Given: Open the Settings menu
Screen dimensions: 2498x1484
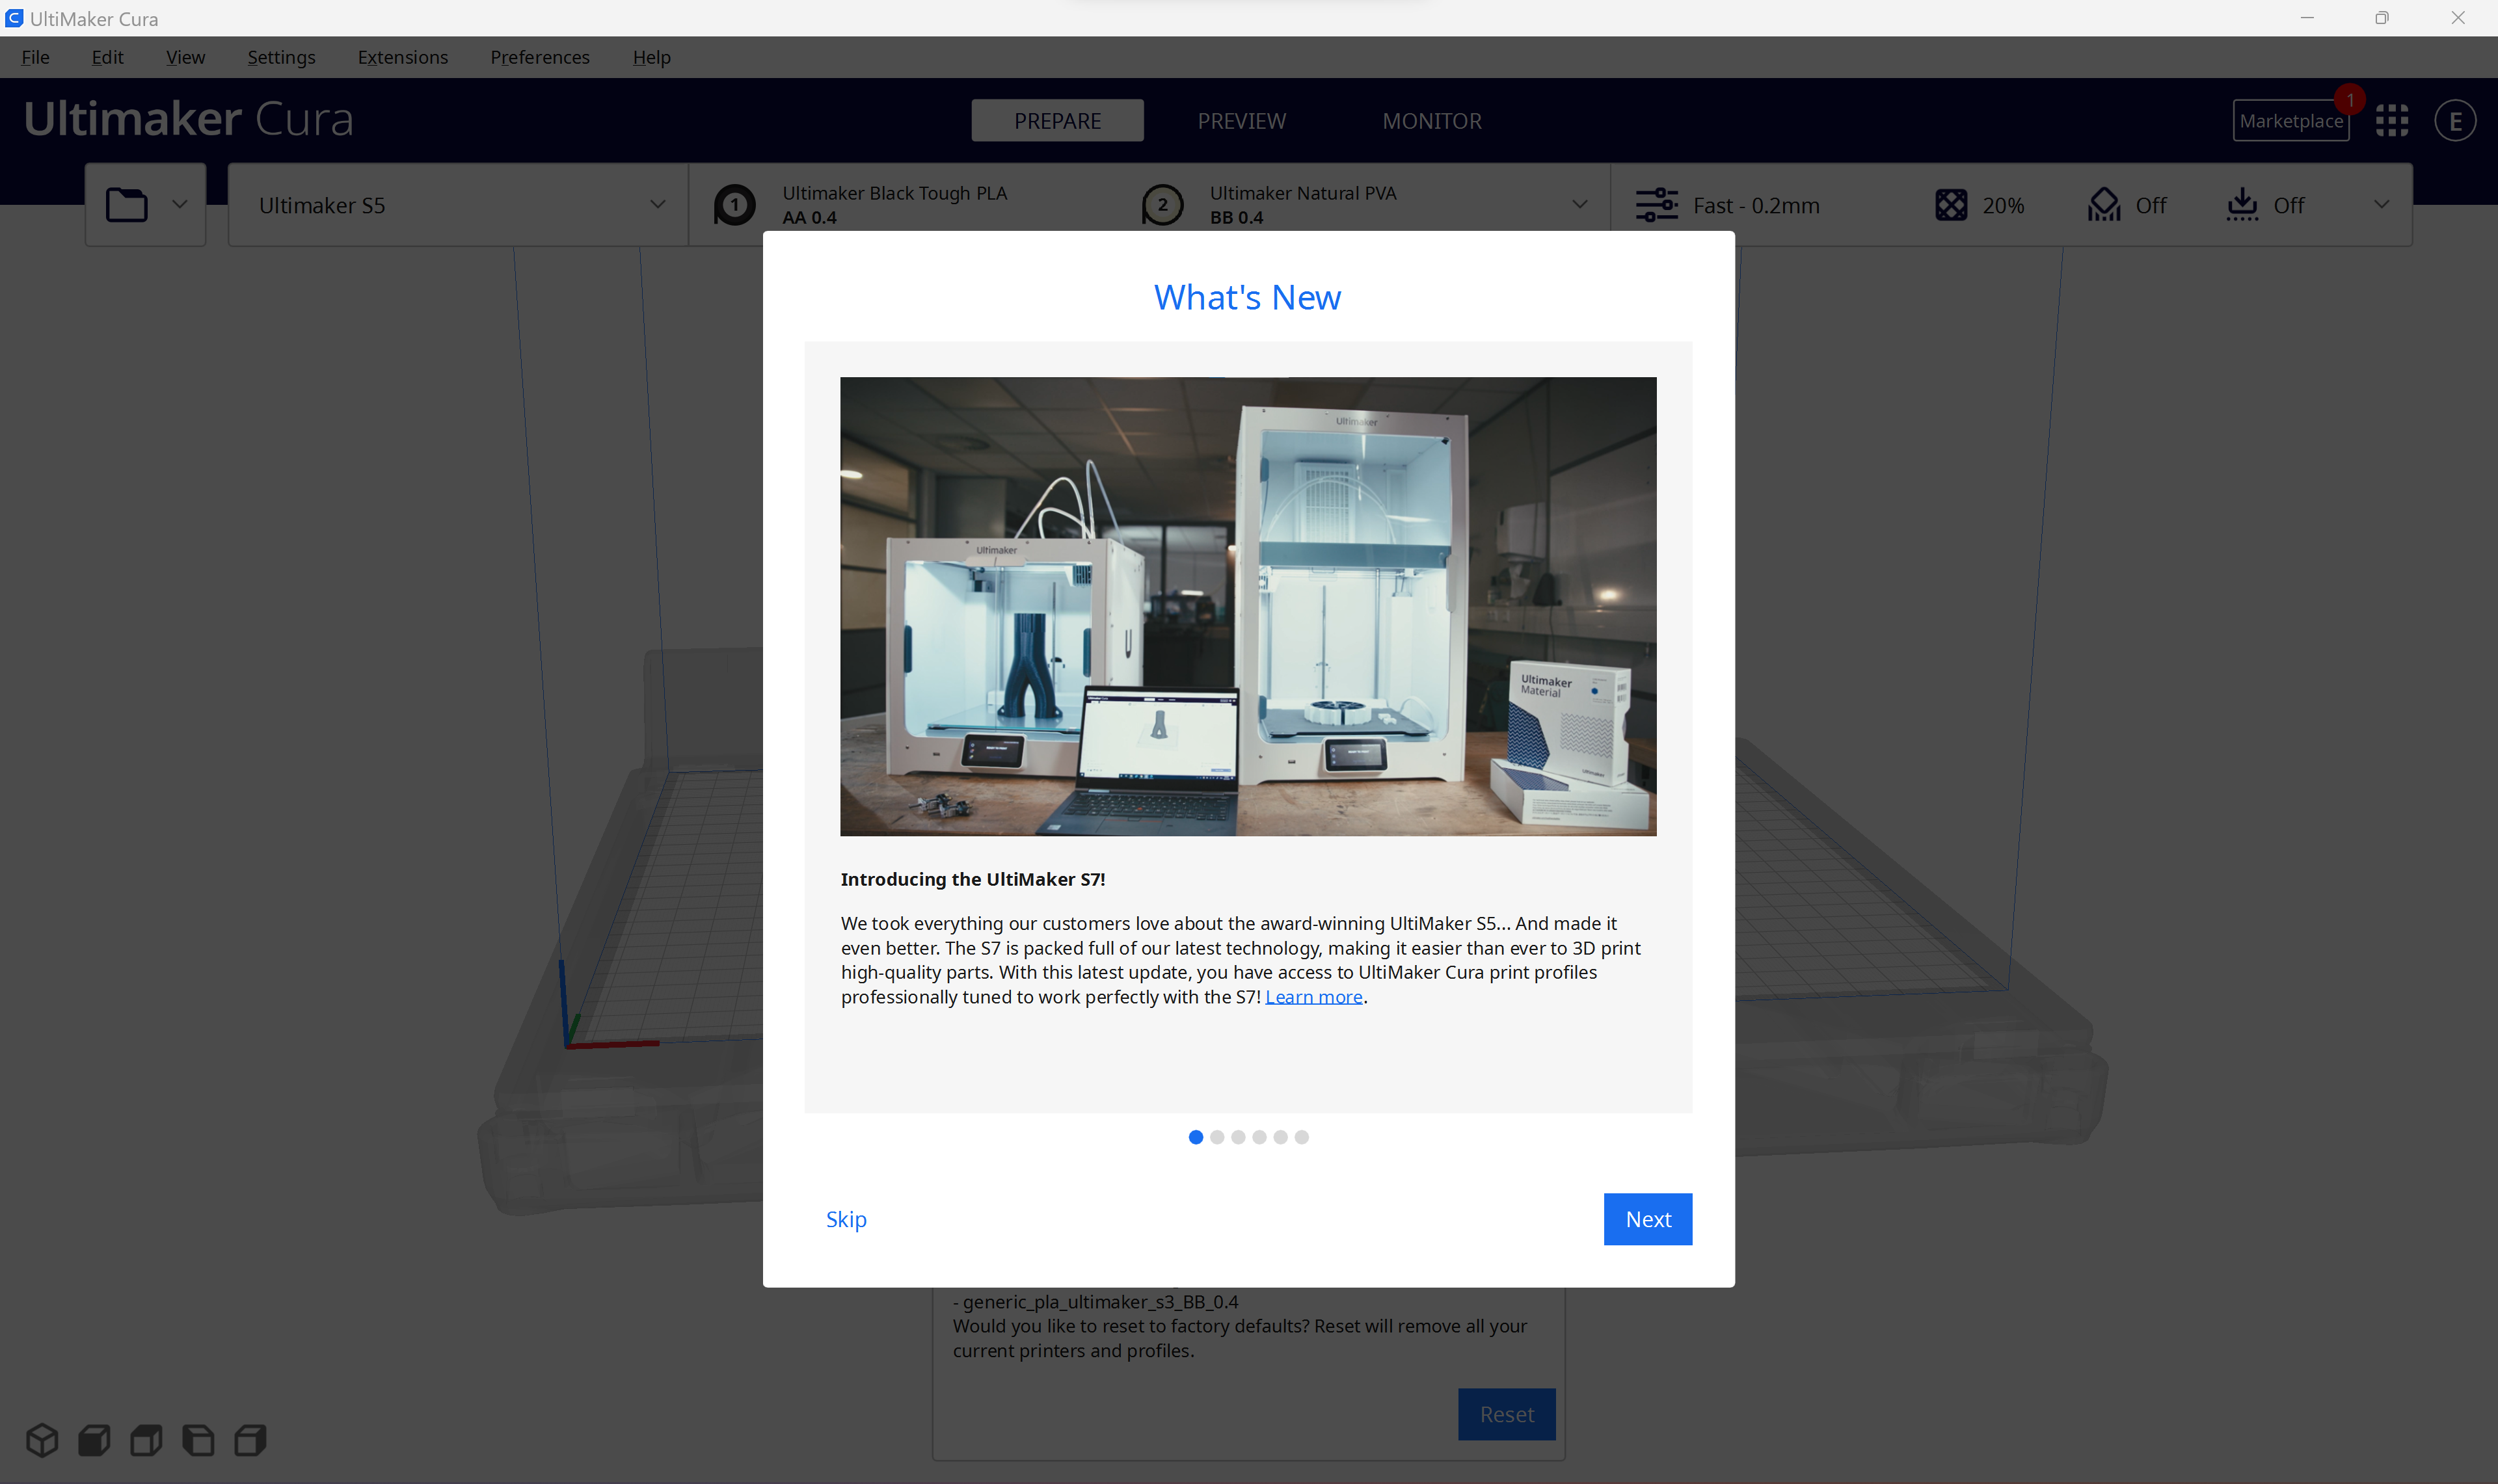Looking at the screenshot, I should tap(281, 57).
